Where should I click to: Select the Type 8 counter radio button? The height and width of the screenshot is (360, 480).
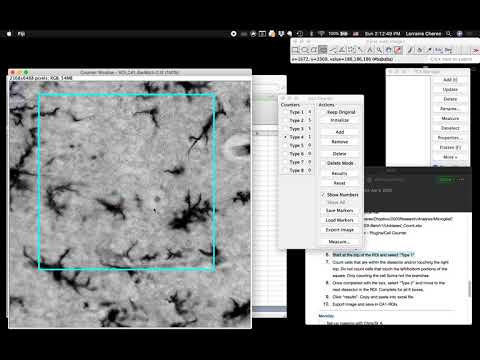click(x=285, y=170)
